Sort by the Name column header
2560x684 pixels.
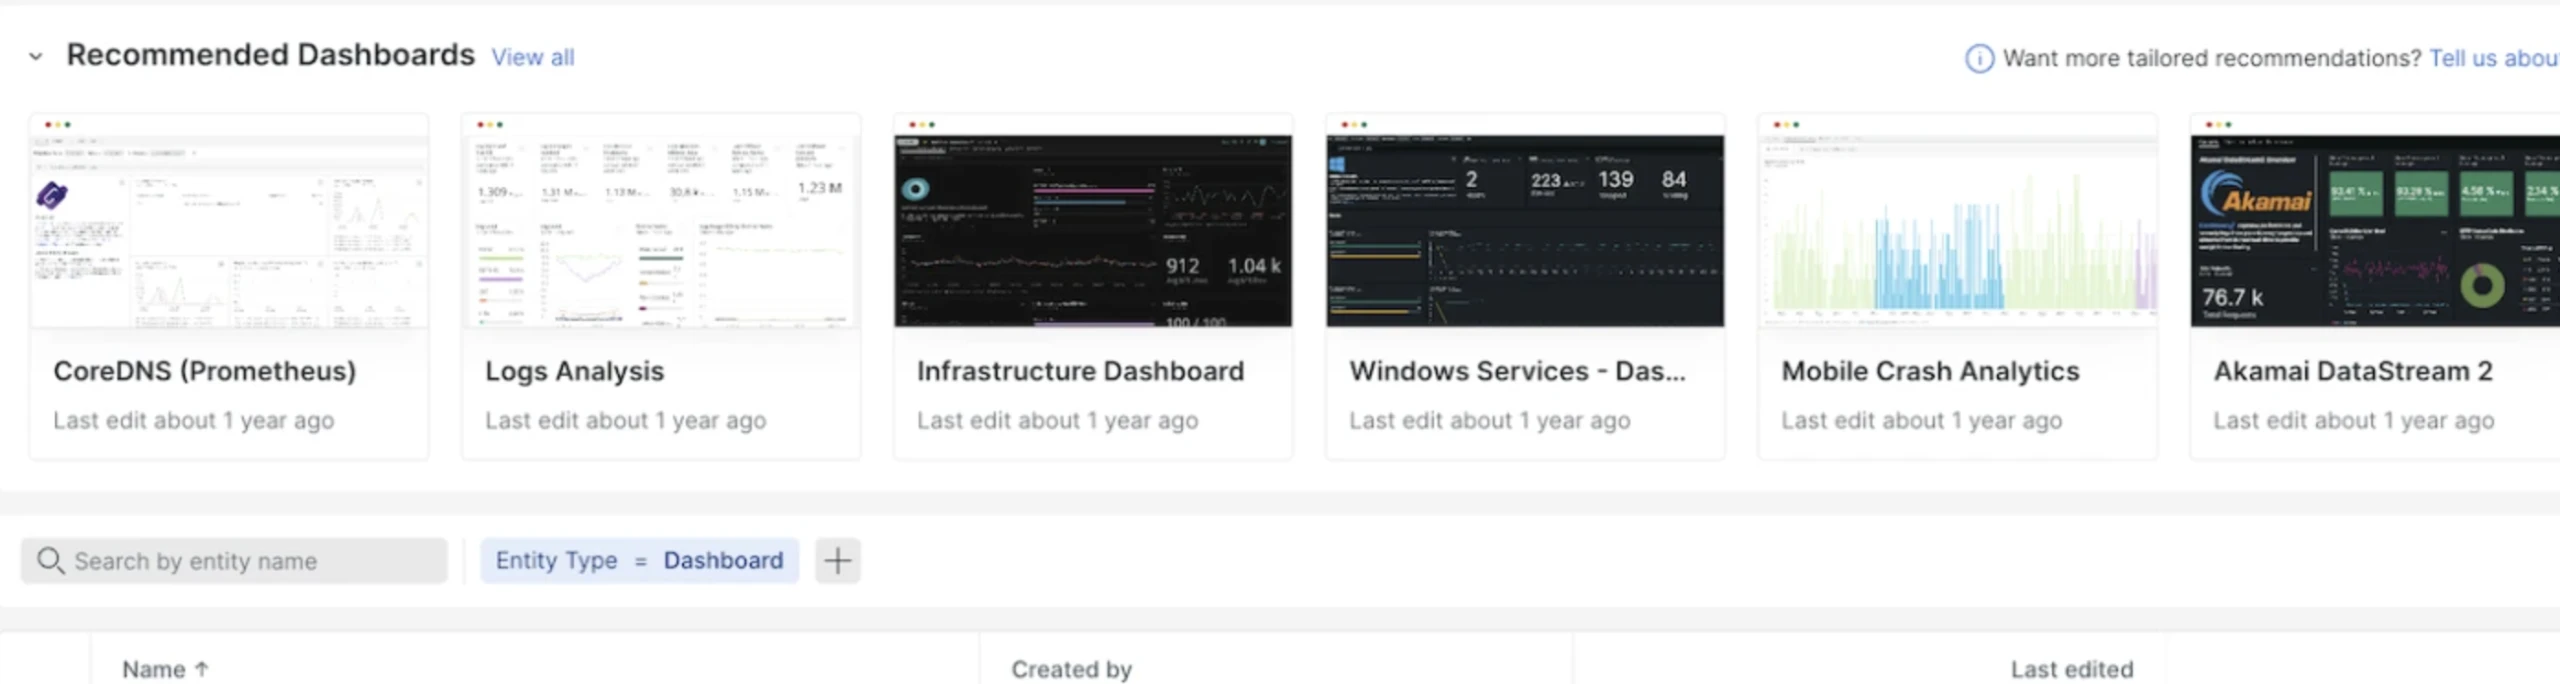tap(154, 669)
